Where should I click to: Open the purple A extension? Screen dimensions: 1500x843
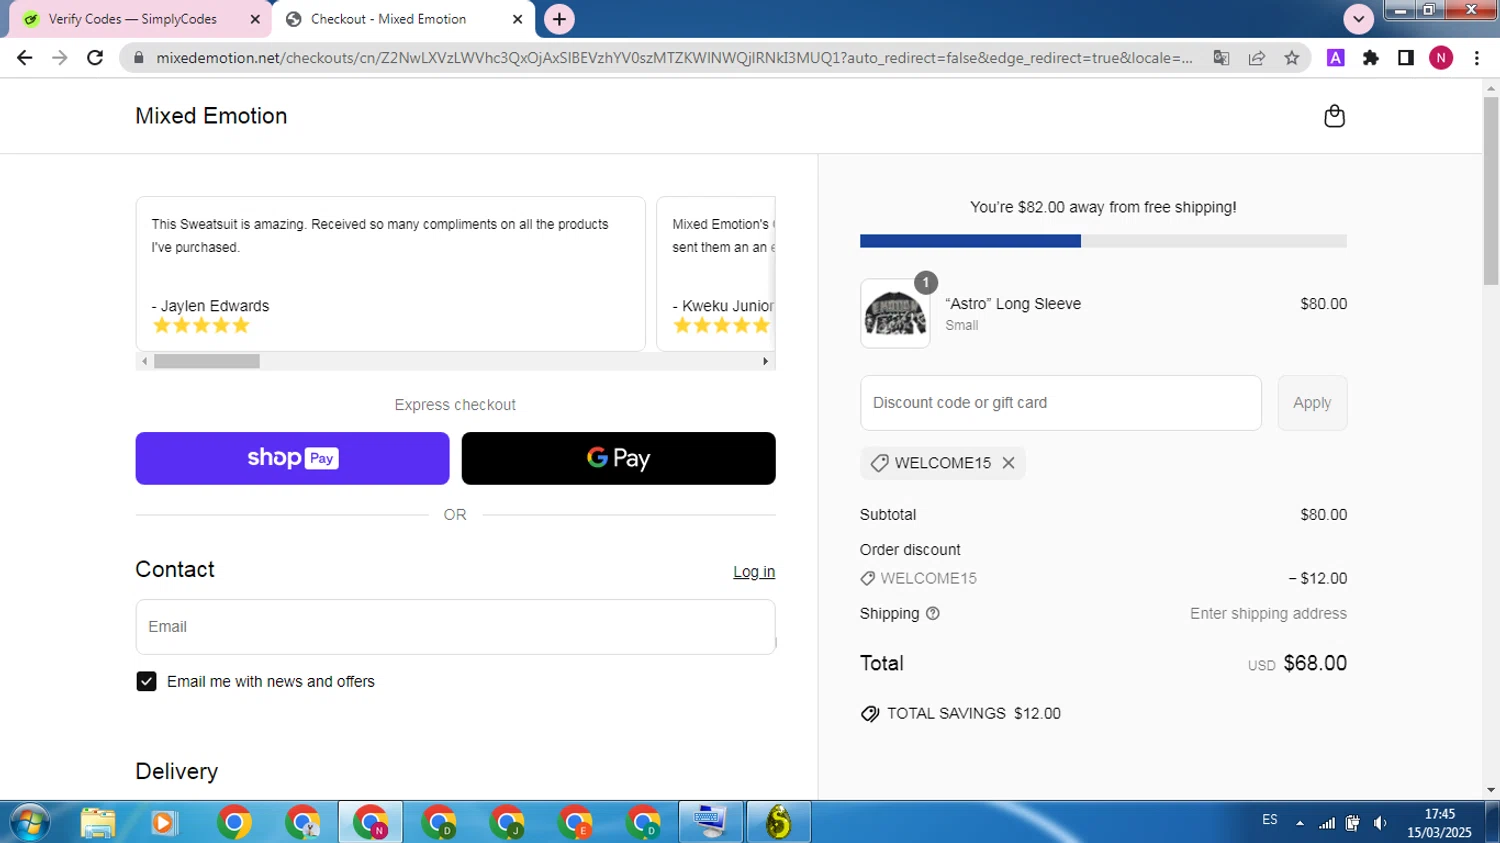(x=1335, y=58)
